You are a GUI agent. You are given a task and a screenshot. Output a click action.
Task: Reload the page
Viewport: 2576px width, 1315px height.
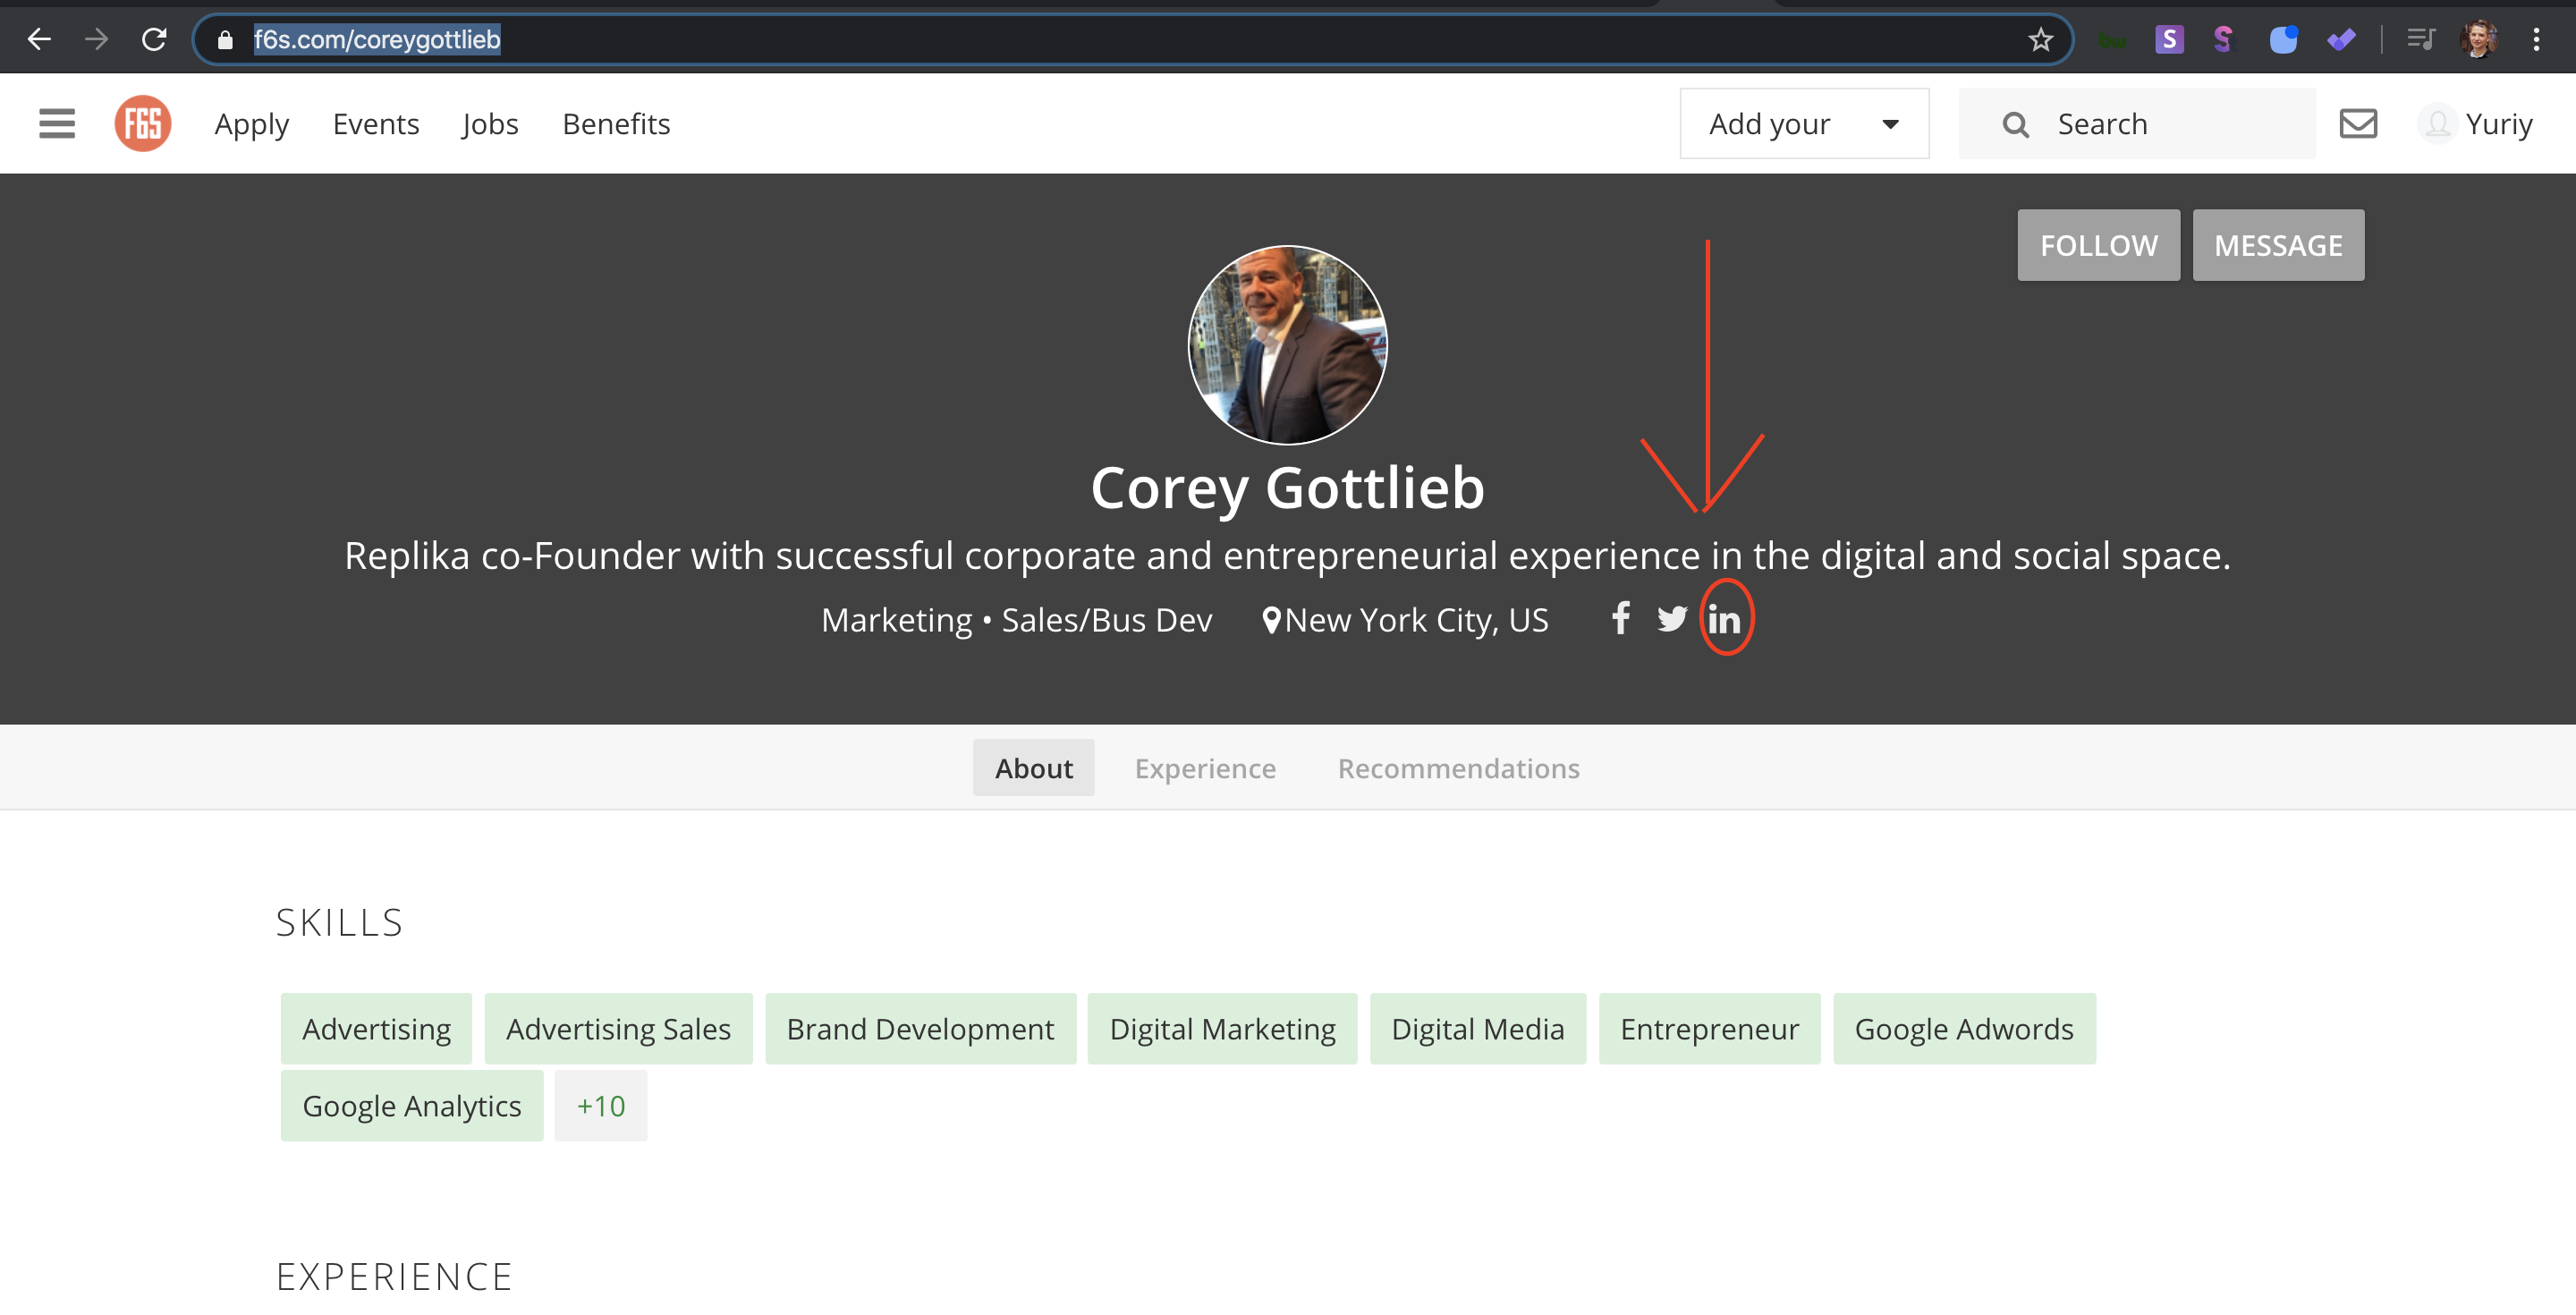coord(154,40)
